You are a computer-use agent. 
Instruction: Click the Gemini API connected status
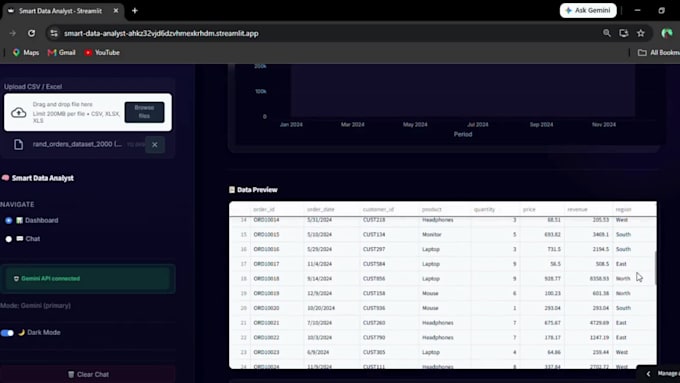tap(88, 278)
